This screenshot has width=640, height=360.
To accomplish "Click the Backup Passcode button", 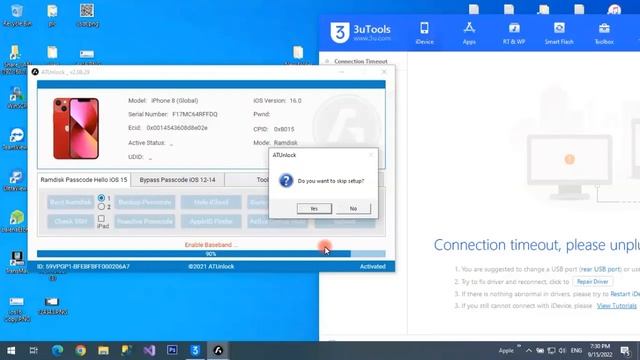I will click(x=144, y=202).
